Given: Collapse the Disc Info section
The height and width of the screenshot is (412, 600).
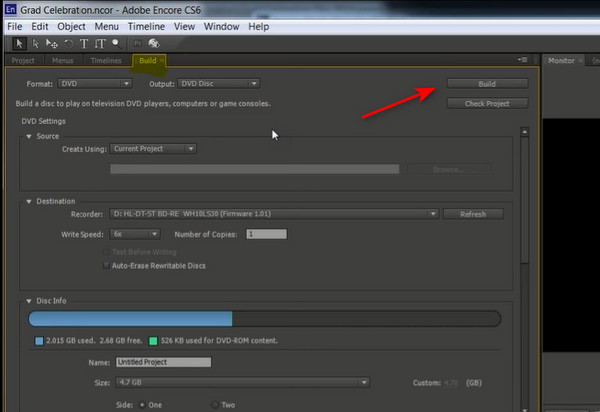Looking at the screenshot, I should (29, 301).
